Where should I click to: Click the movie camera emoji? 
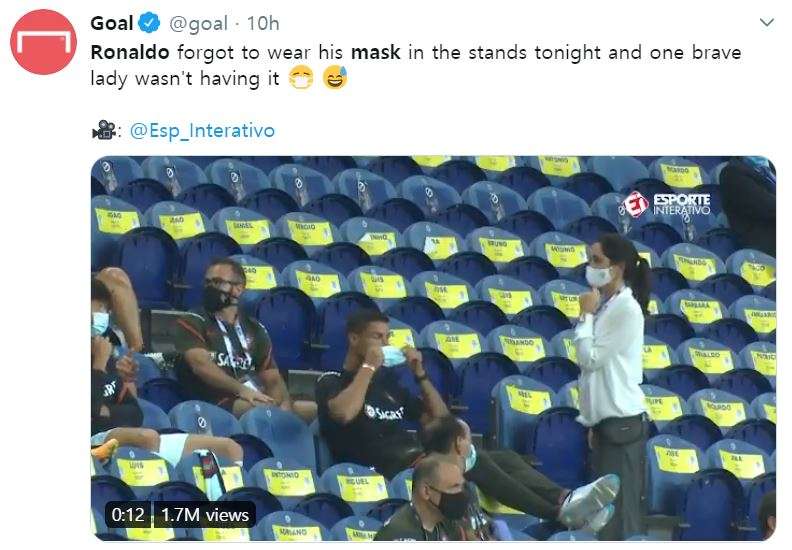[x=102, y=130]
